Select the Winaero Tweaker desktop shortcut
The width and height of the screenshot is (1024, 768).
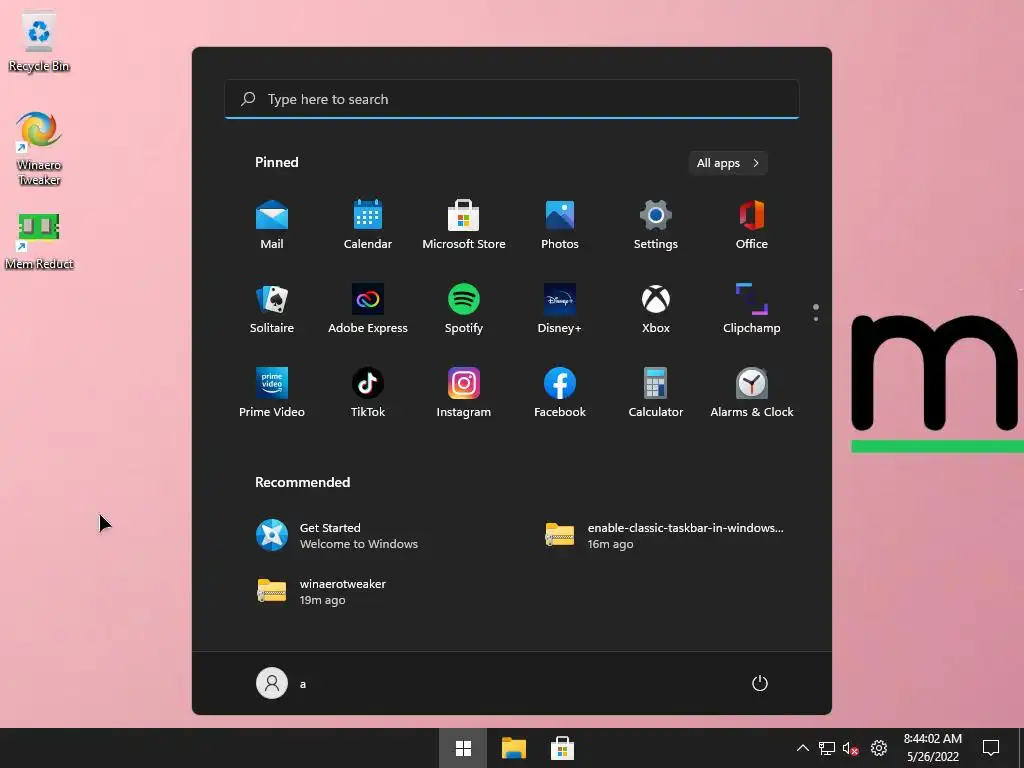click(39, 149)
